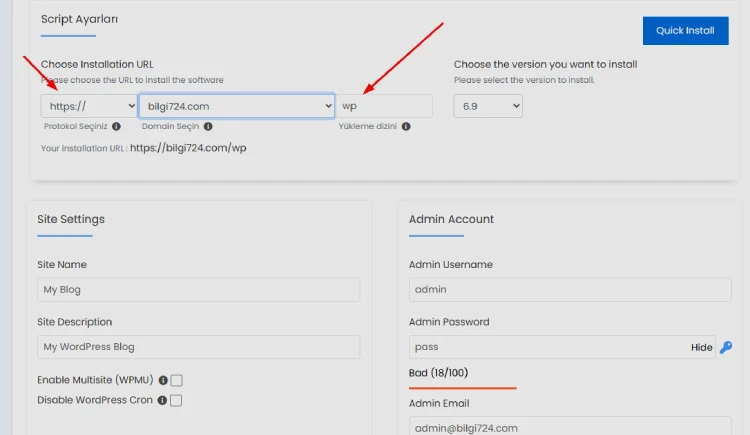Focus the Site Name input field
The height and width of the screenshot is (435, 750).
point(198,290)
